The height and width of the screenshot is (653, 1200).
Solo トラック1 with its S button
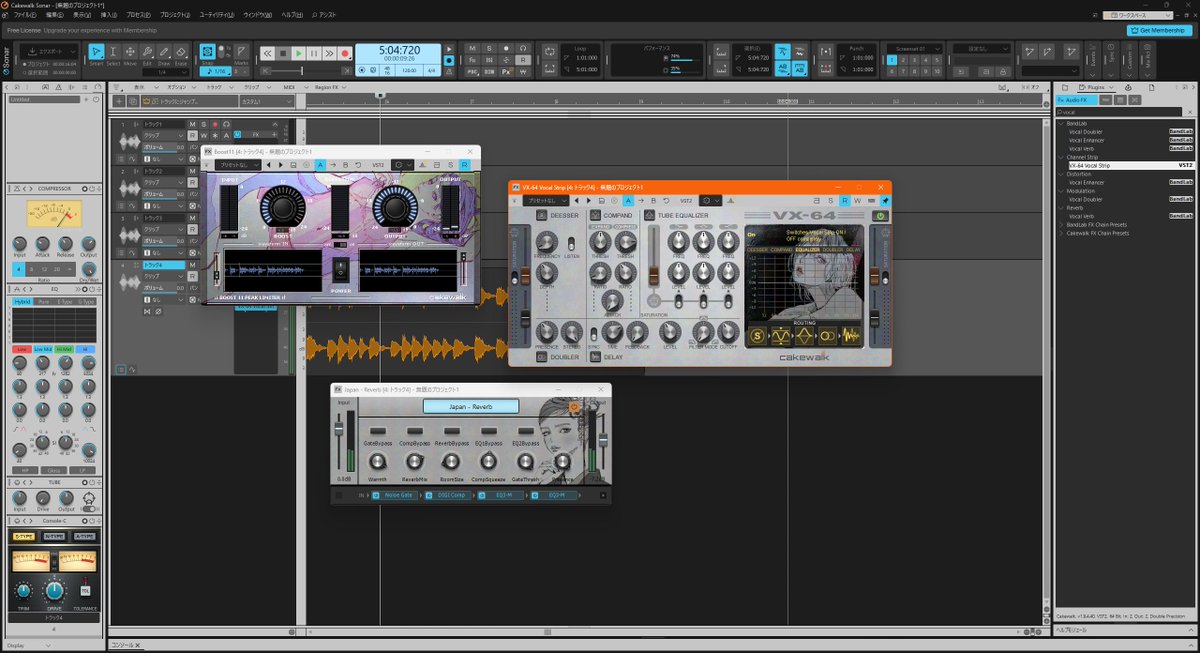(204, 124)
